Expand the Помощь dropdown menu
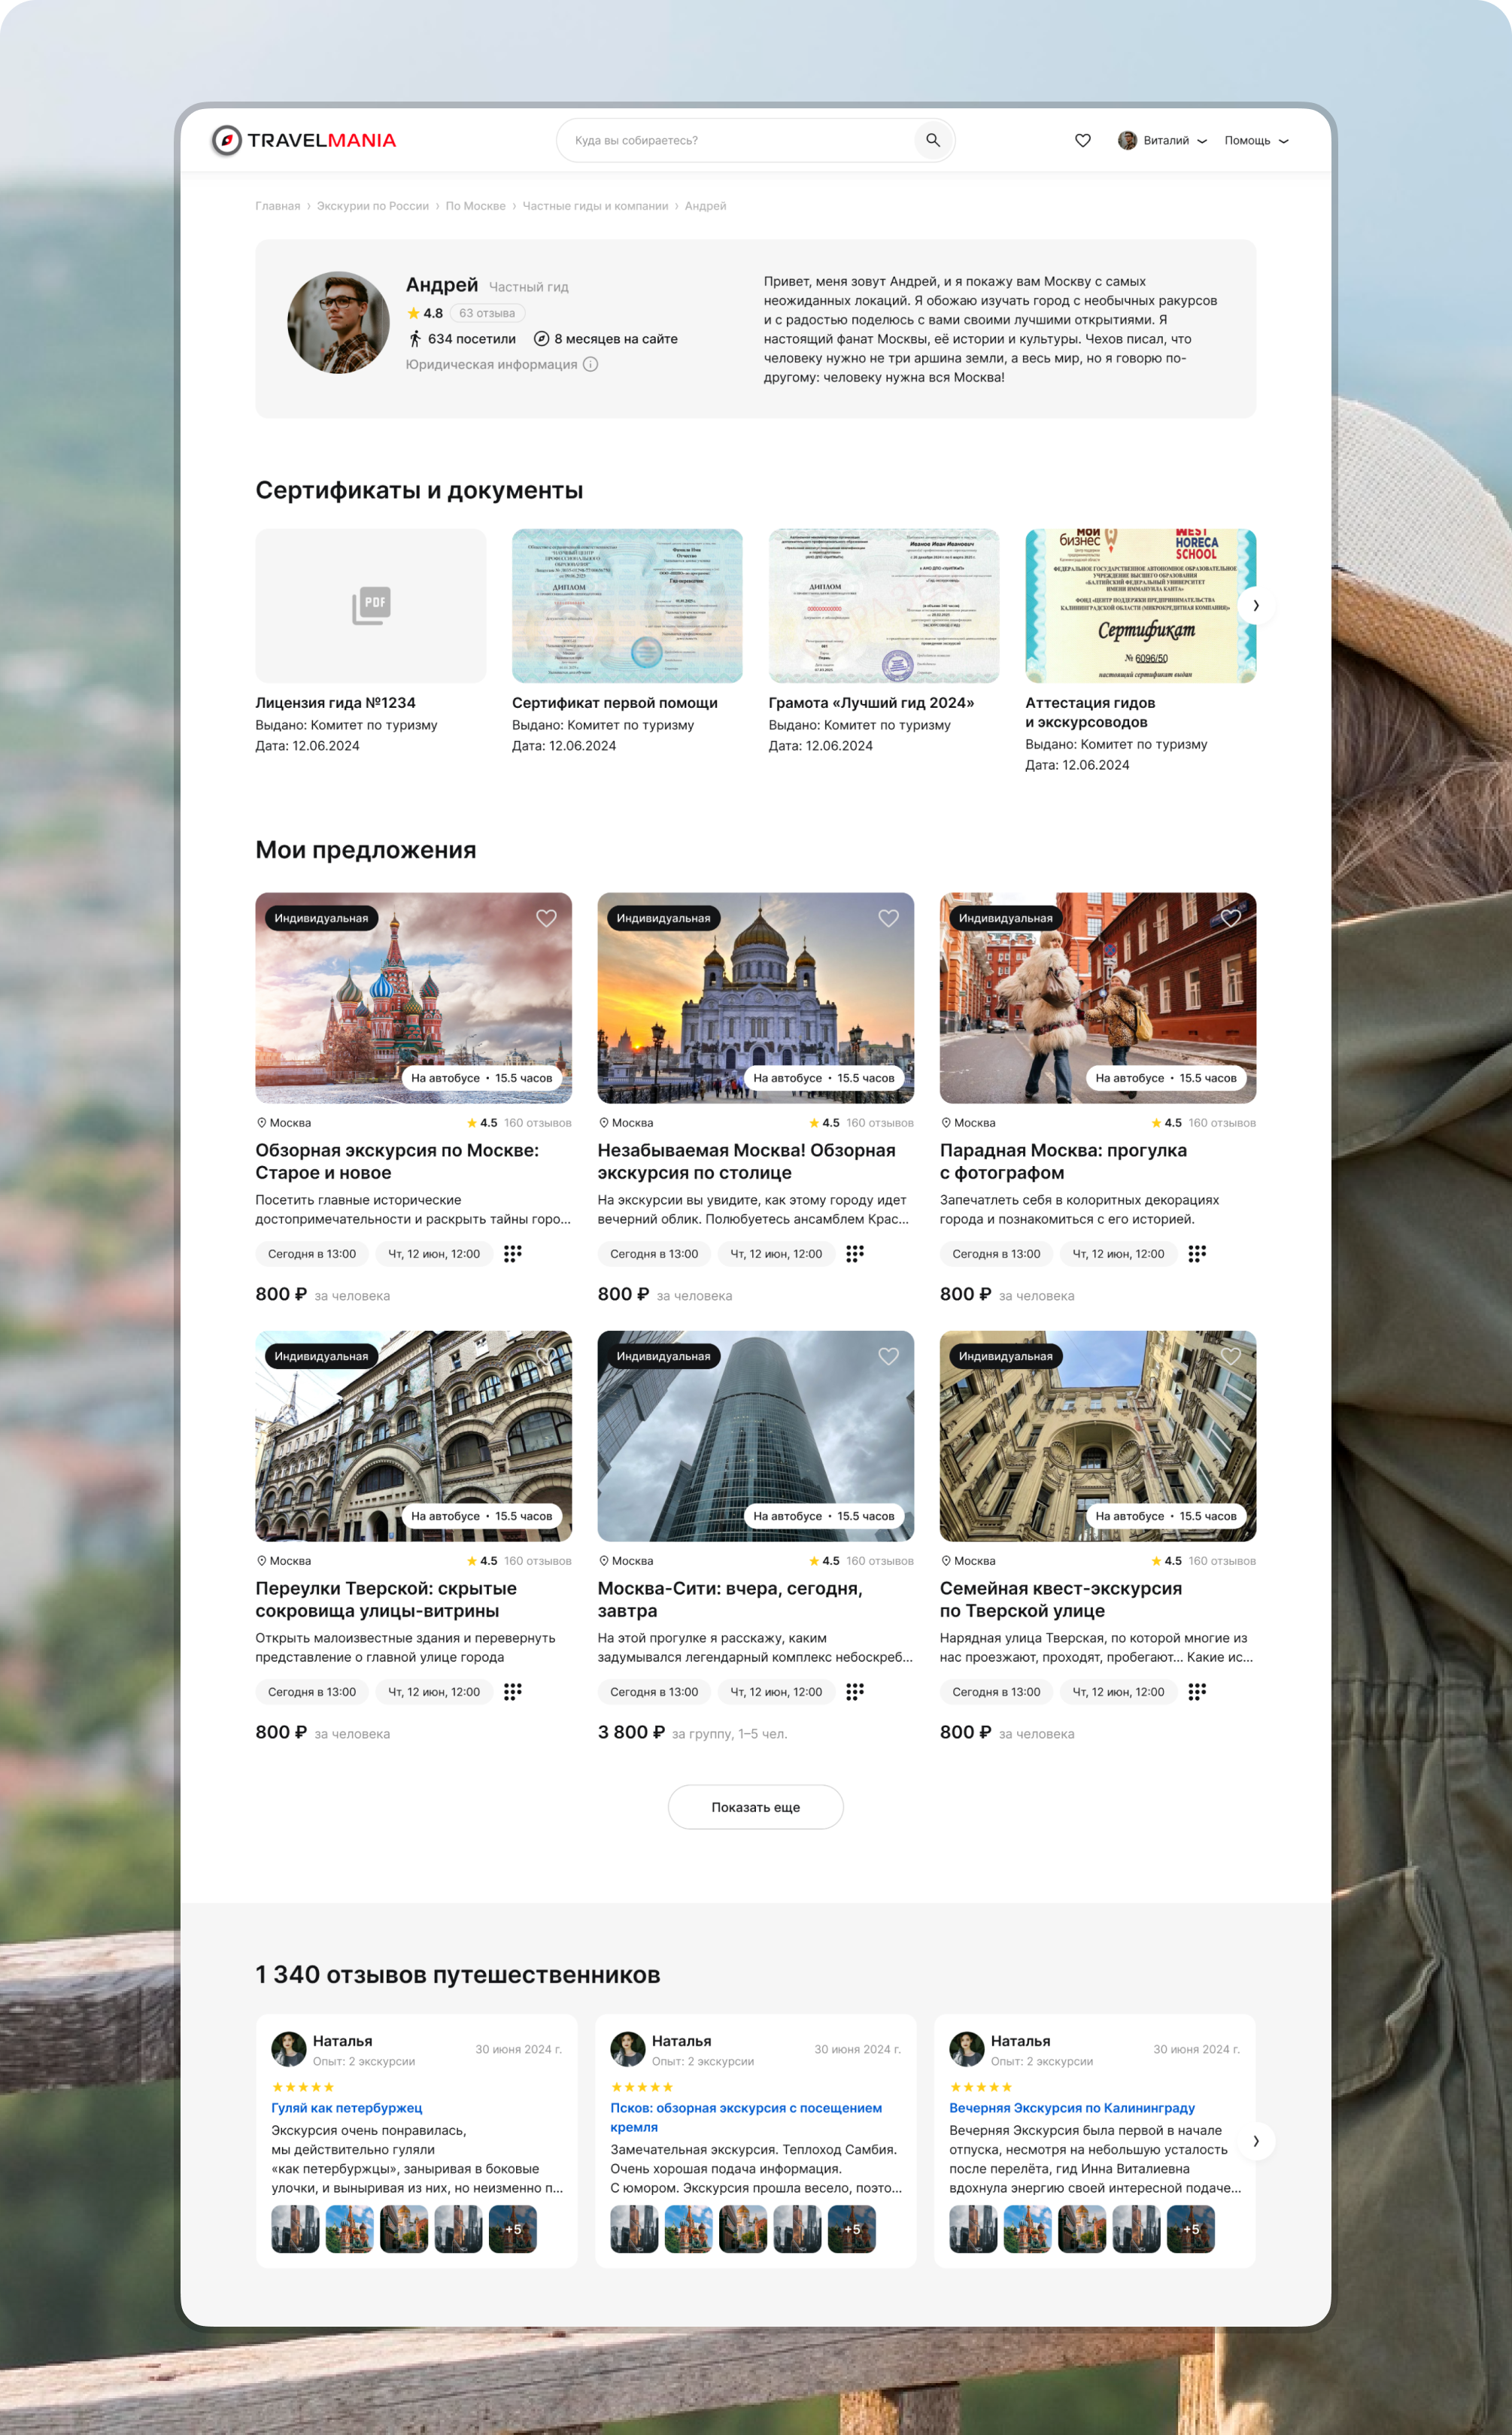Image resolution: width=1512 pixels, height=2435 pixels. pyautogui.click(x=1256, y=140)
